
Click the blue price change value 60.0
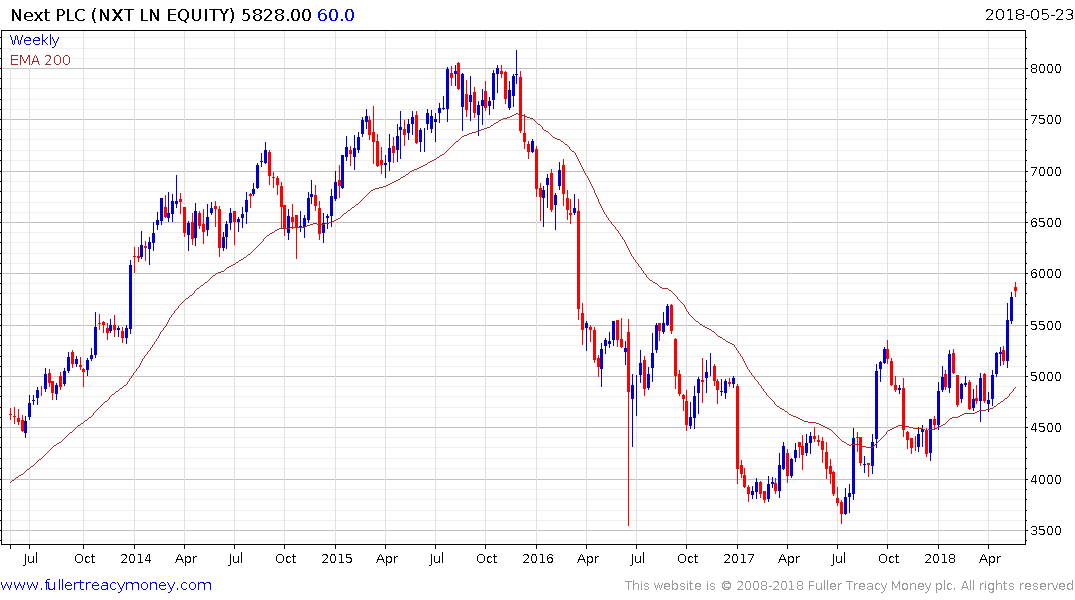tap(336, 15)
